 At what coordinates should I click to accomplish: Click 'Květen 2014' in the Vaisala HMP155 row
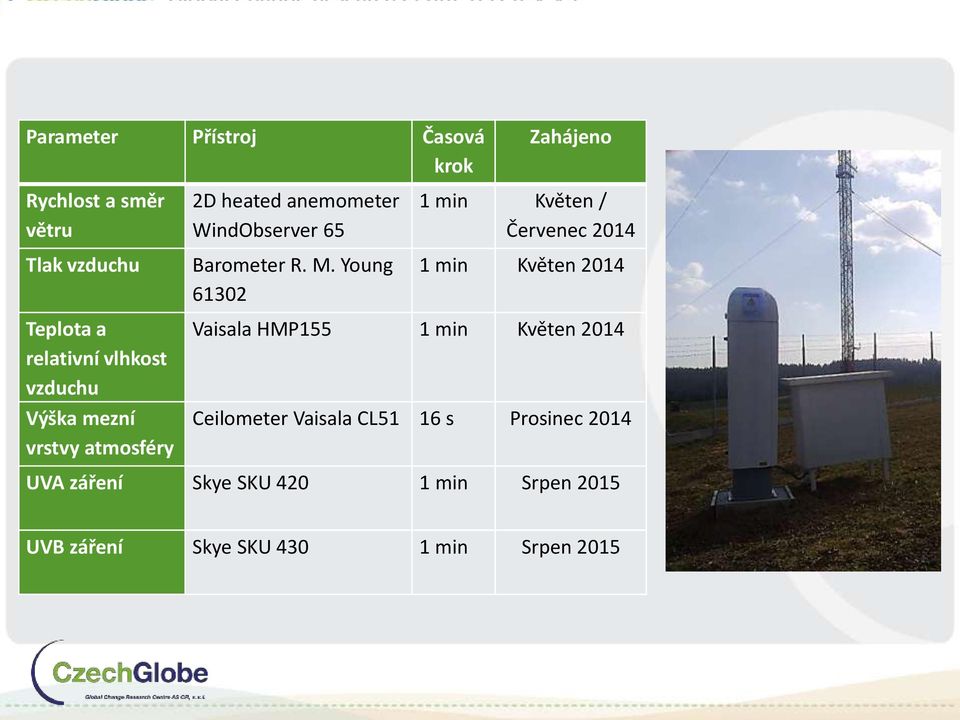[571, 357]
